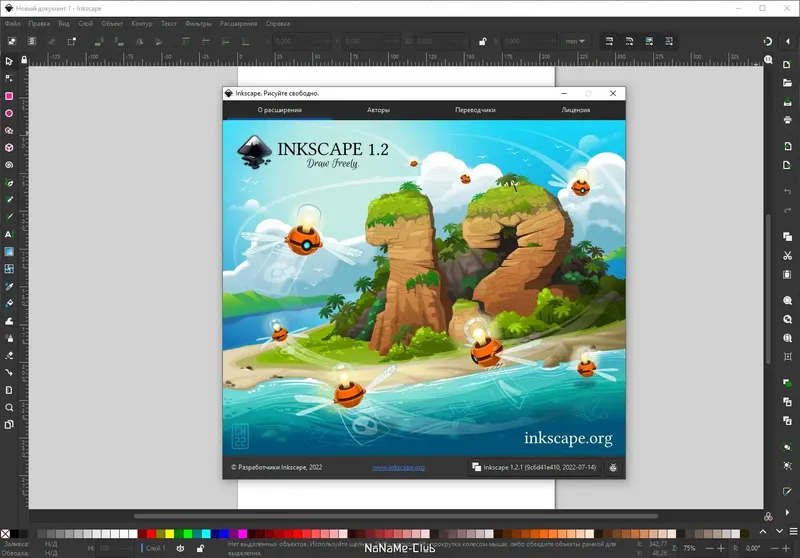This screenshot has width=800, height=558.
Task: Toggle move patterns with object
Action: 669,41
